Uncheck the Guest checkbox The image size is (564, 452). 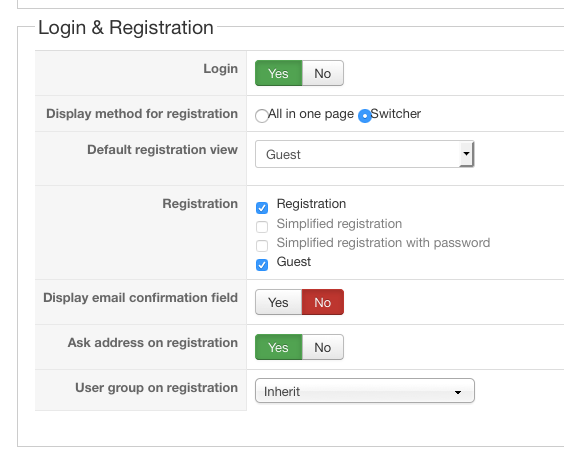pyautogui.click(x=262, y=265)
